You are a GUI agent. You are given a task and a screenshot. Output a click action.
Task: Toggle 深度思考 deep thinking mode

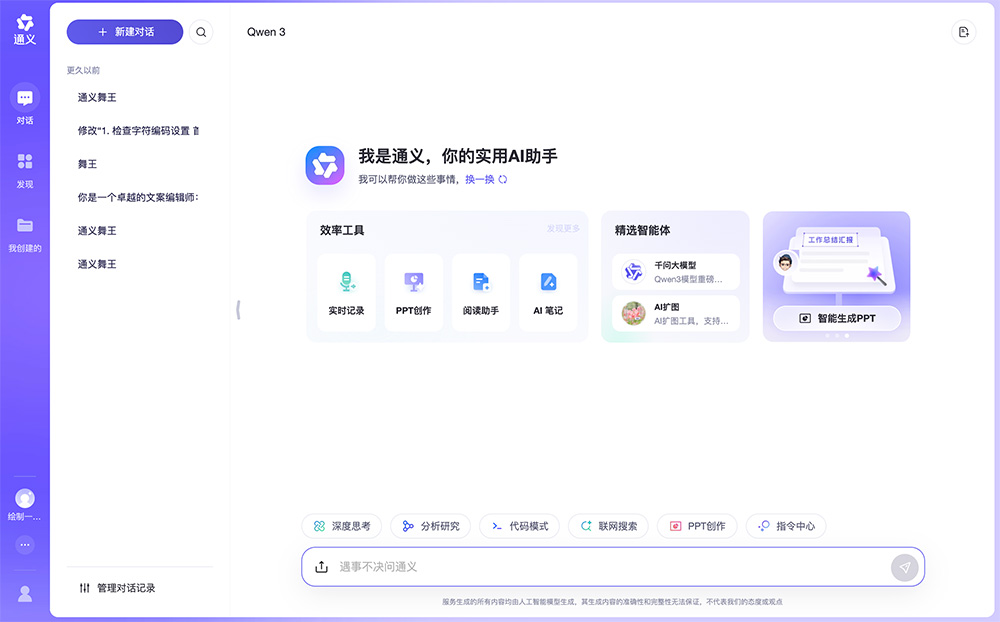pos(342,526)
